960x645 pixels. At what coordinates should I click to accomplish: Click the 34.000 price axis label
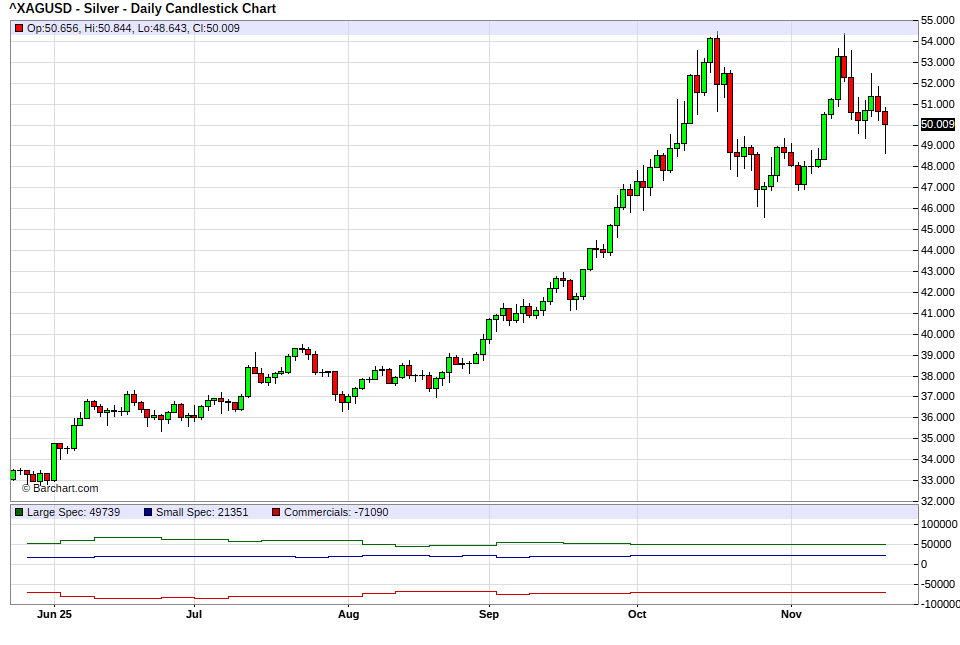tap(937, 458)
